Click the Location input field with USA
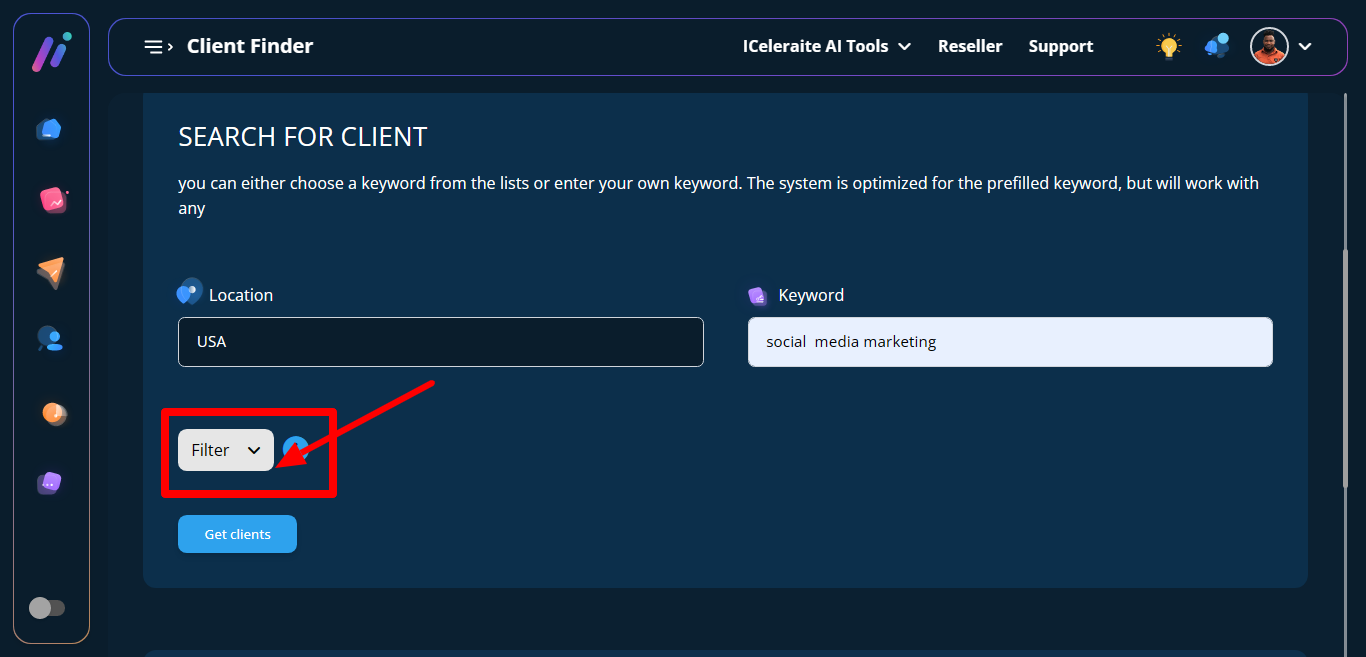1366x657 pixels. tap(440, 342)
